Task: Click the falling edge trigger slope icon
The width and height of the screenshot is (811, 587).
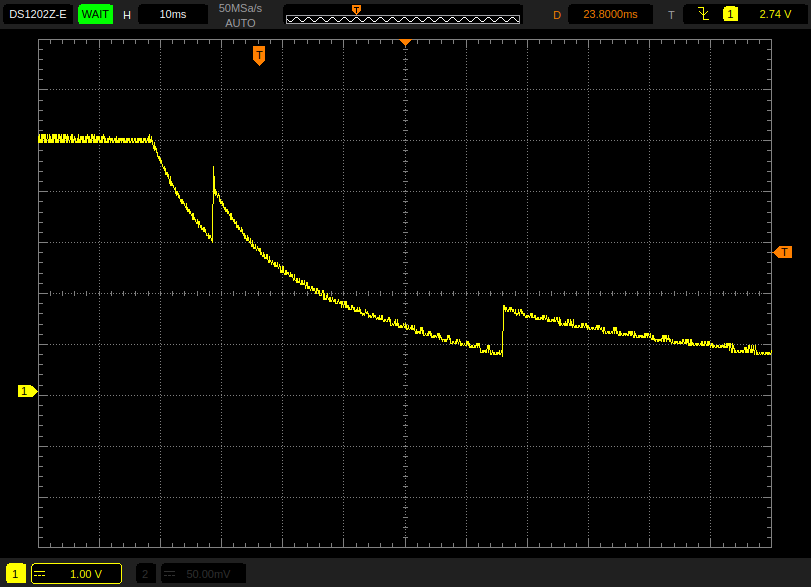Action: (x=703, y=14)
